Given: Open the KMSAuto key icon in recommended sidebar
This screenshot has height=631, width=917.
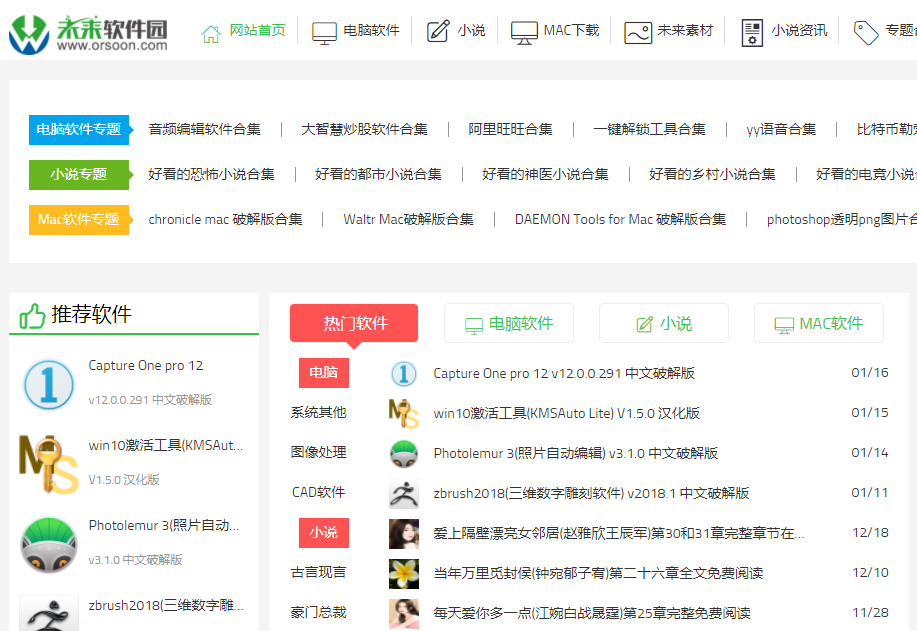Looking at the screenshot, I should [x=49, y=464].
